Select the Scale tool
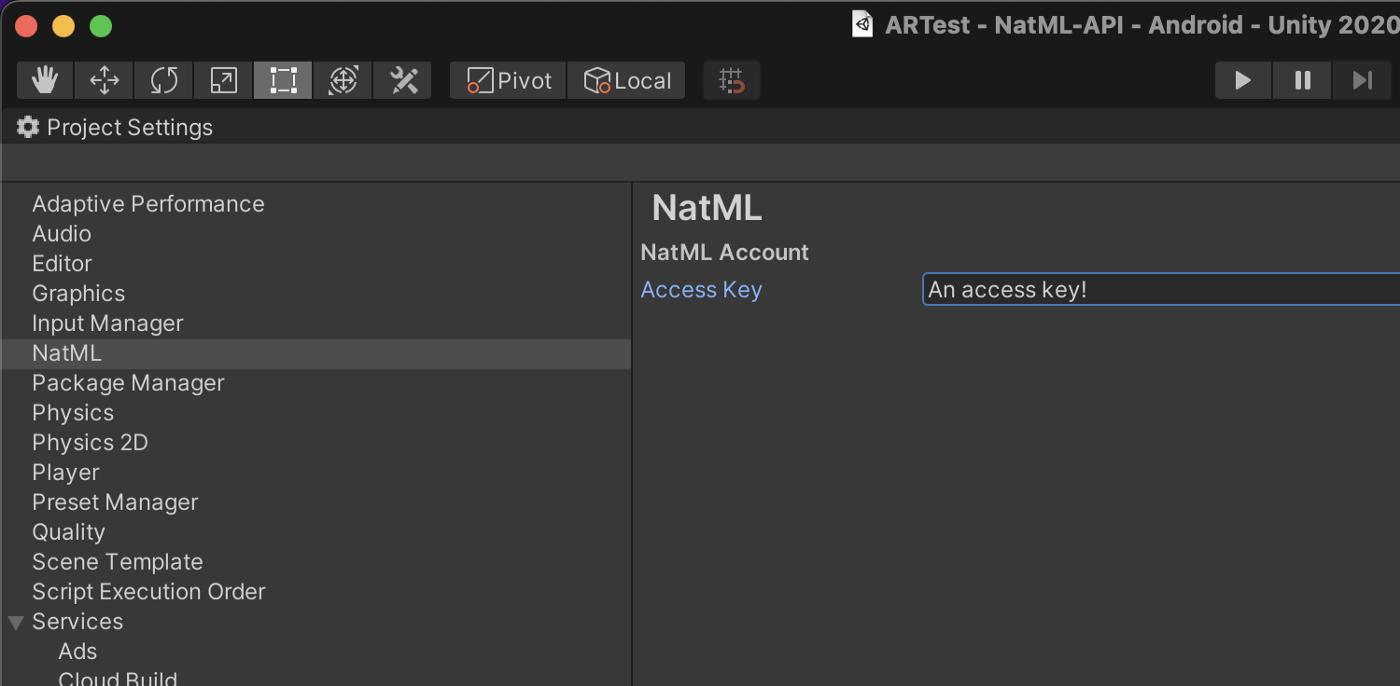Image resolution: width=1400 pixels, height=686 pixels. point(224,80)
